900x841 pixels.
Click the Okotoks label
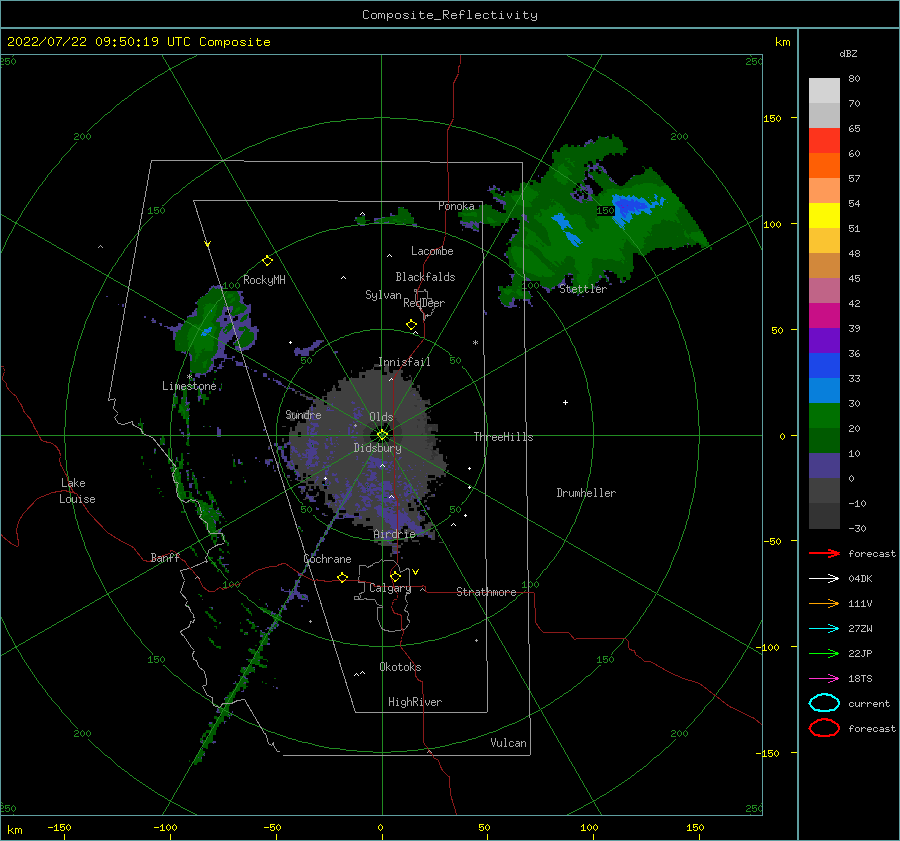(400, 667)
